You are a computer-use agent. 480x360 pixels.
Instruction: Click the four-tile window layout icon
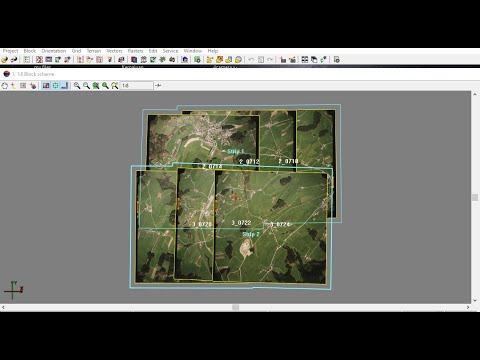click(x=305, y=60)
